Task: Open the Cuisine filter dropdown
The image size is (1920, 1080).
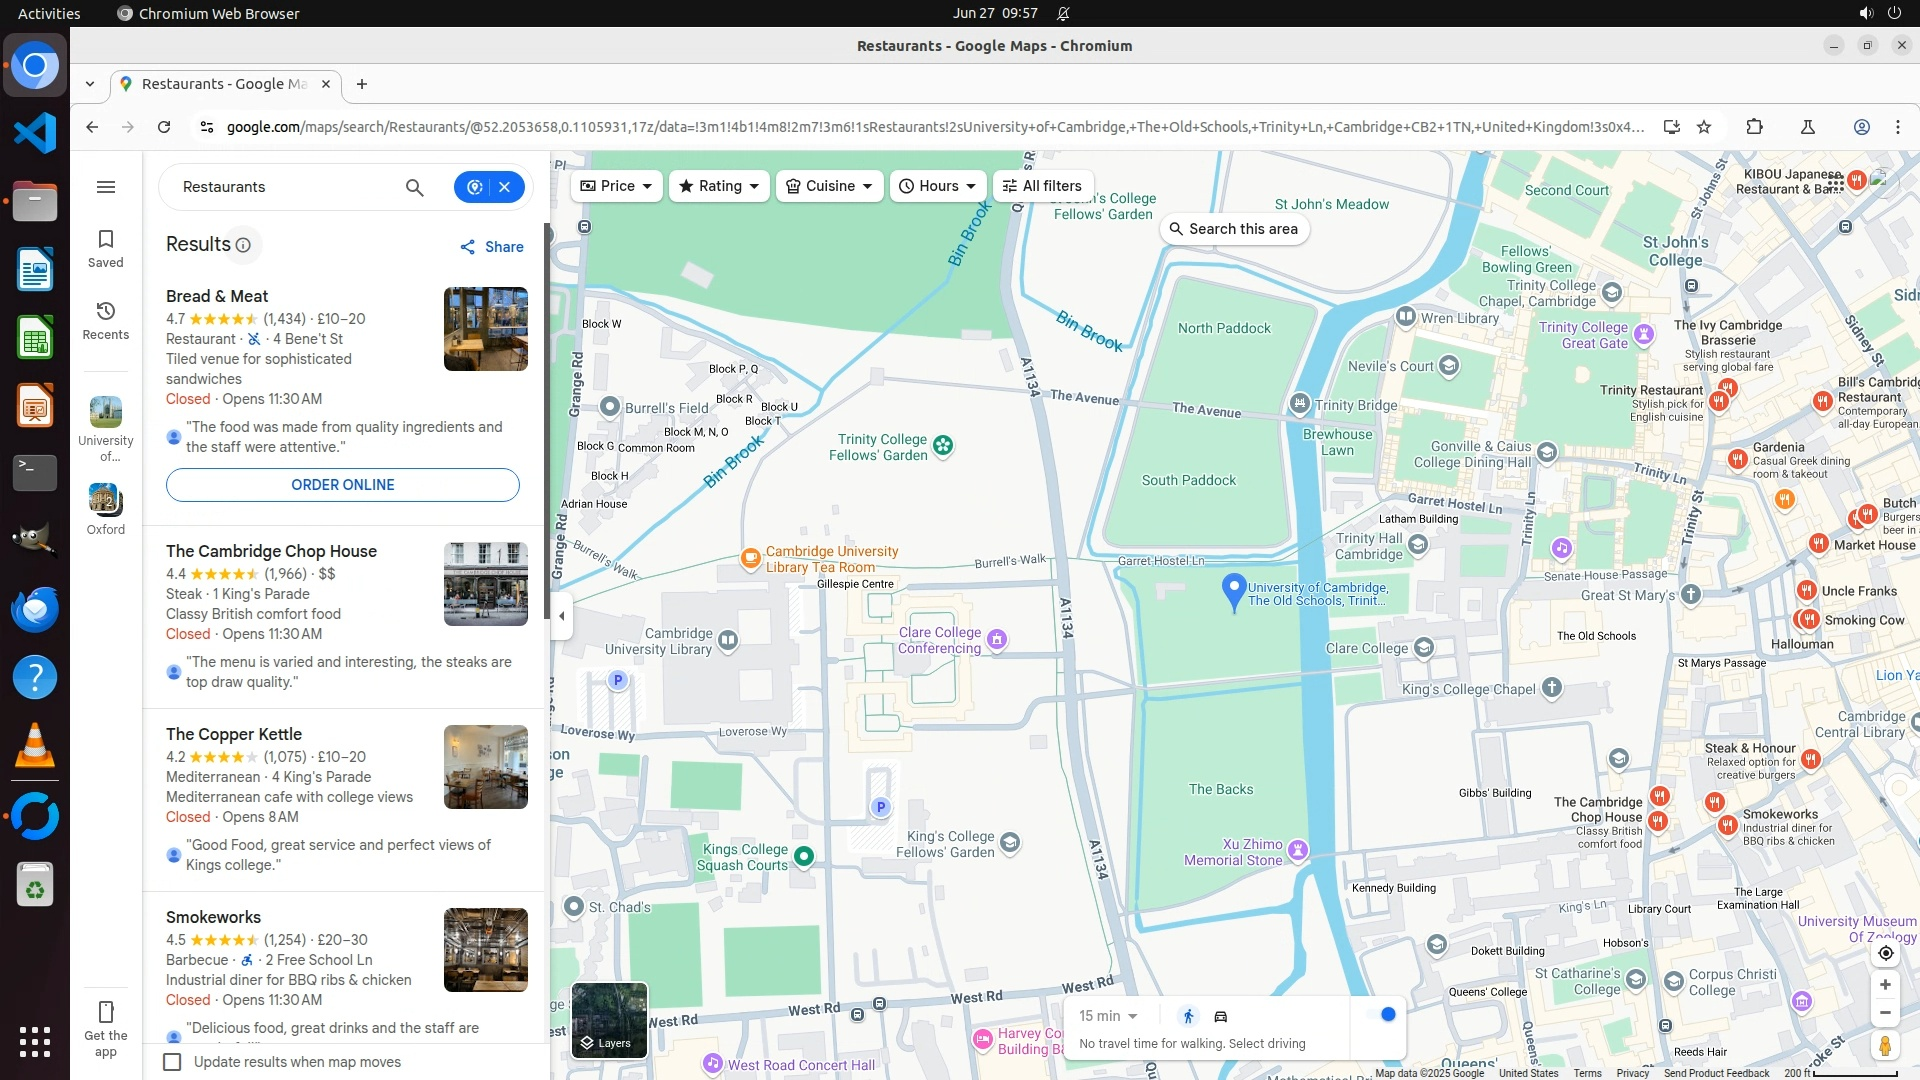Action: (829, 186)
